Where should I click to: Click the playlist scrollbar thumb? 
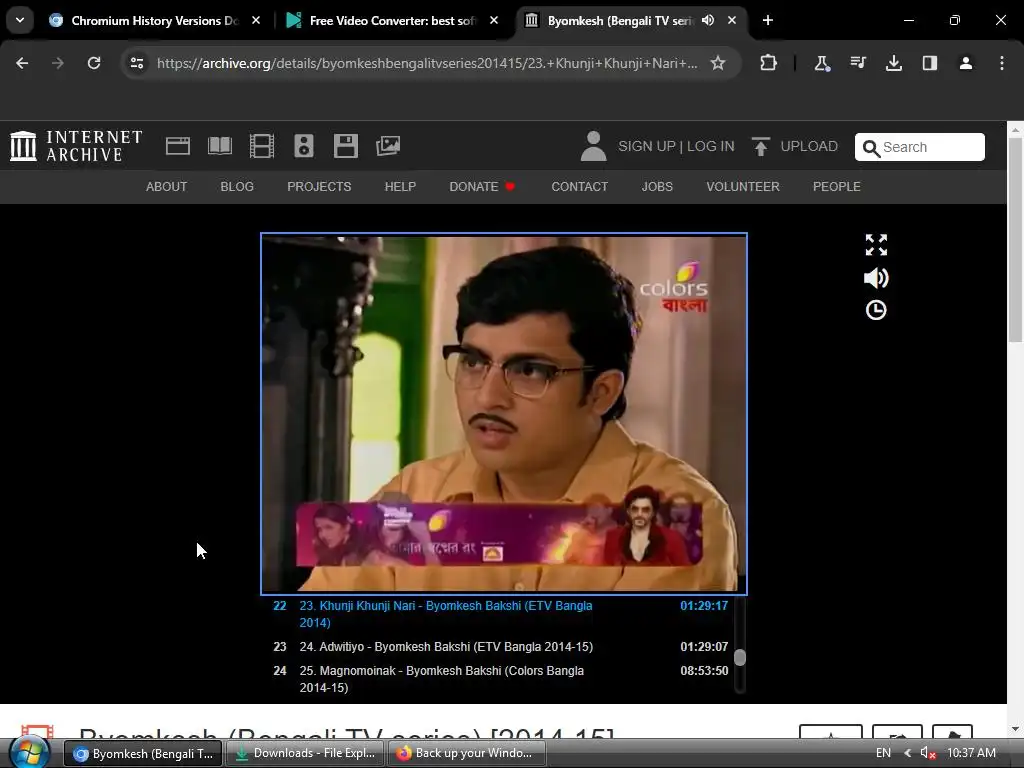click(x=740, y=657)
